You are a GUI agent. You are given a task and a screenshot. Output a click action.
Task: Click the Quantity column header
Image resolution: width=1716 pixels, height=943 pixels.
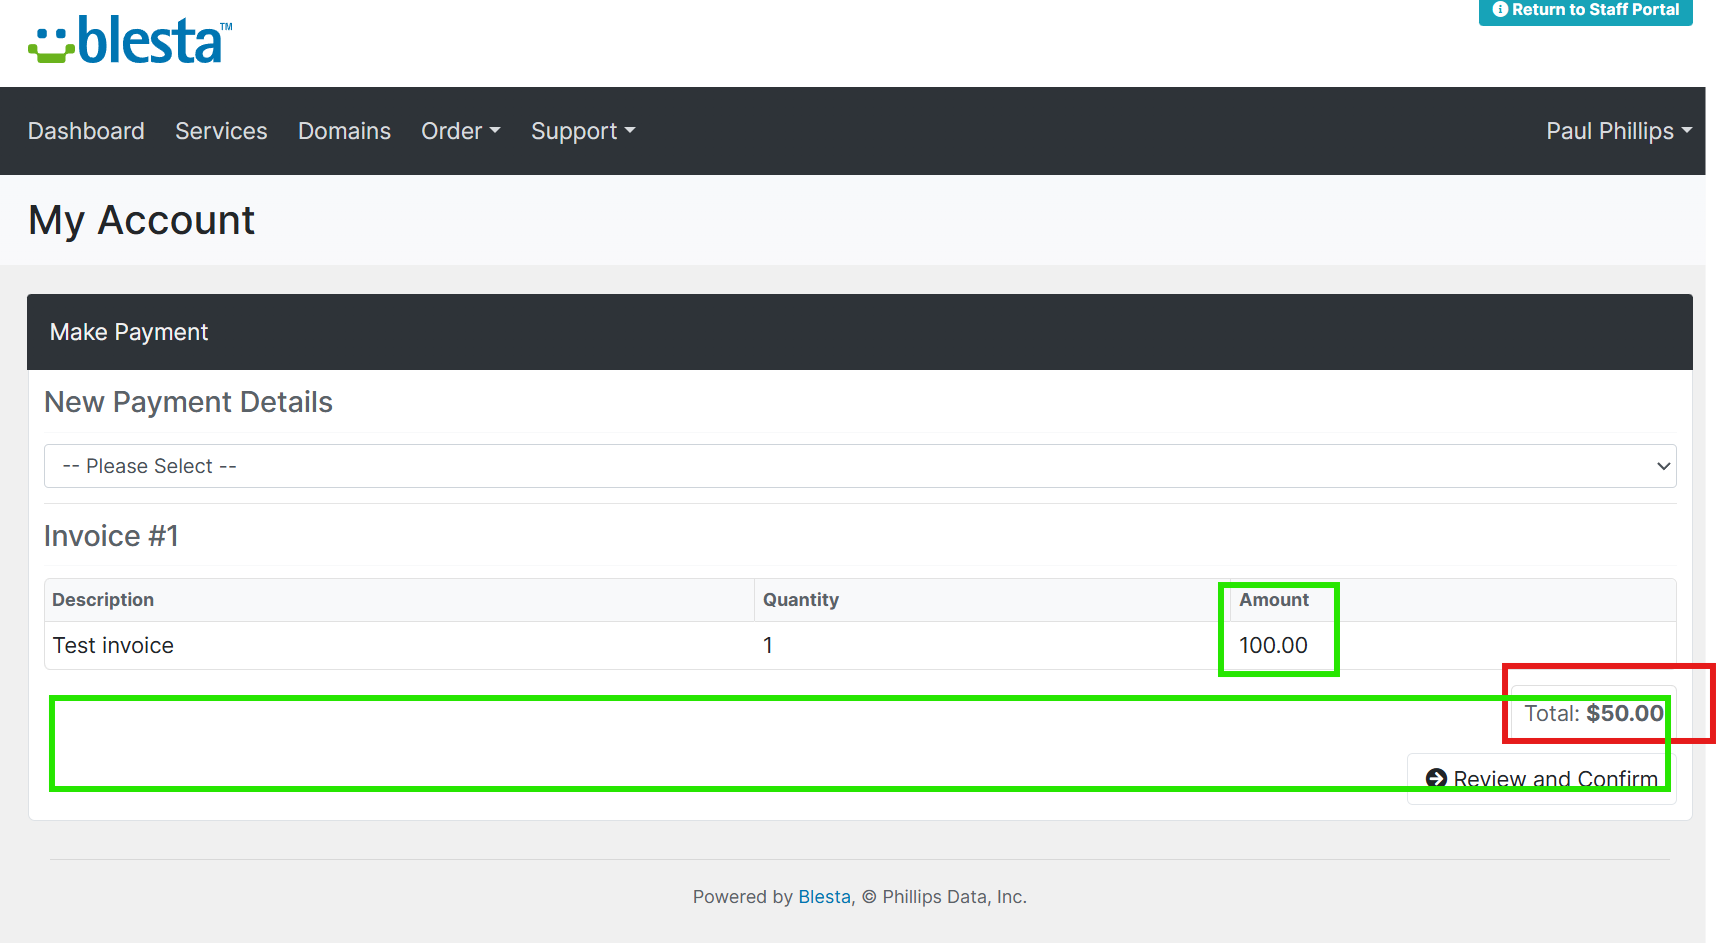(800, 600)
